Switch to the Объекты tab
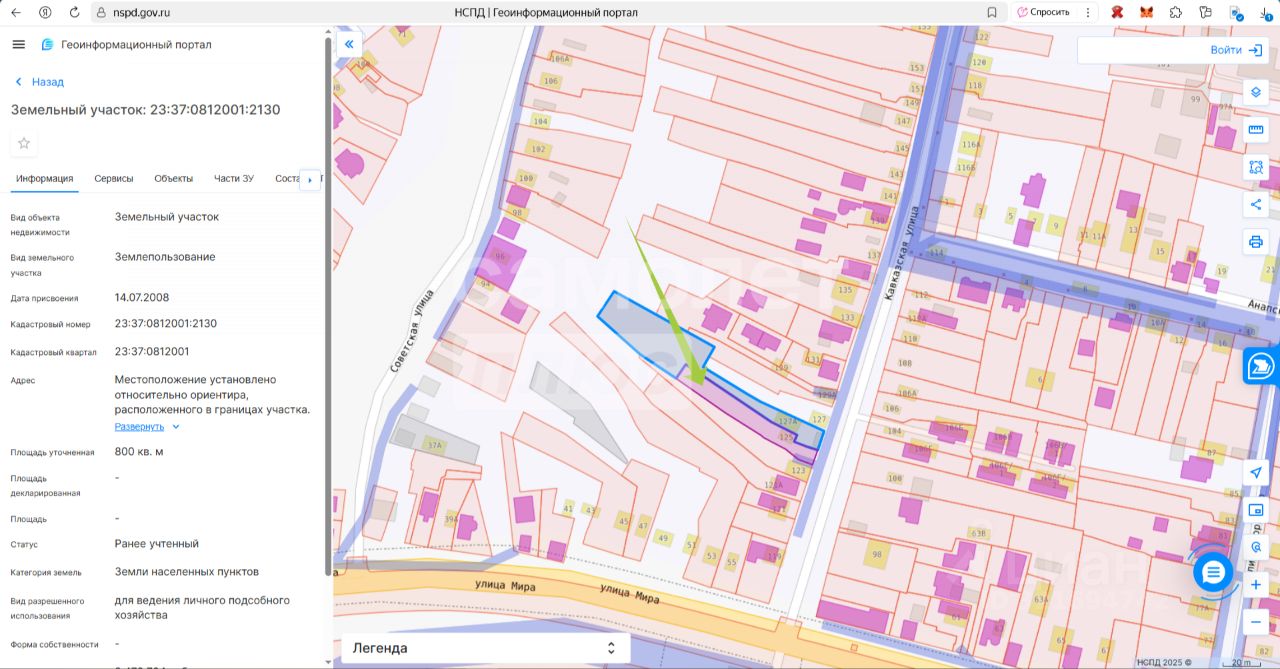The image size is (1280, 669). click(x=174, y=178)
